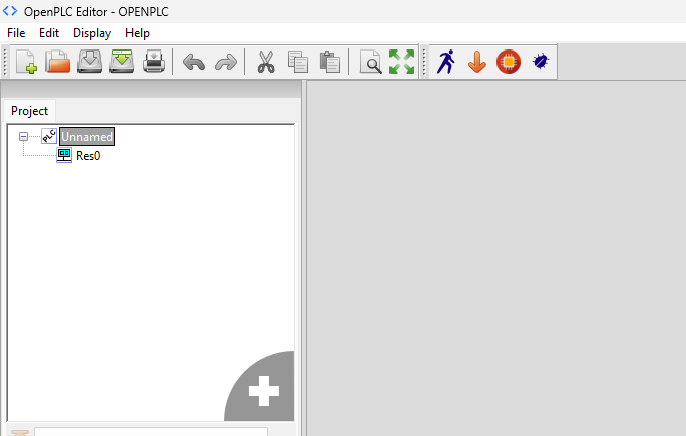The width and height of the screenshot is (686, 436).
Task: Upload program to board with the chip icon
Action: pos(509,62)
